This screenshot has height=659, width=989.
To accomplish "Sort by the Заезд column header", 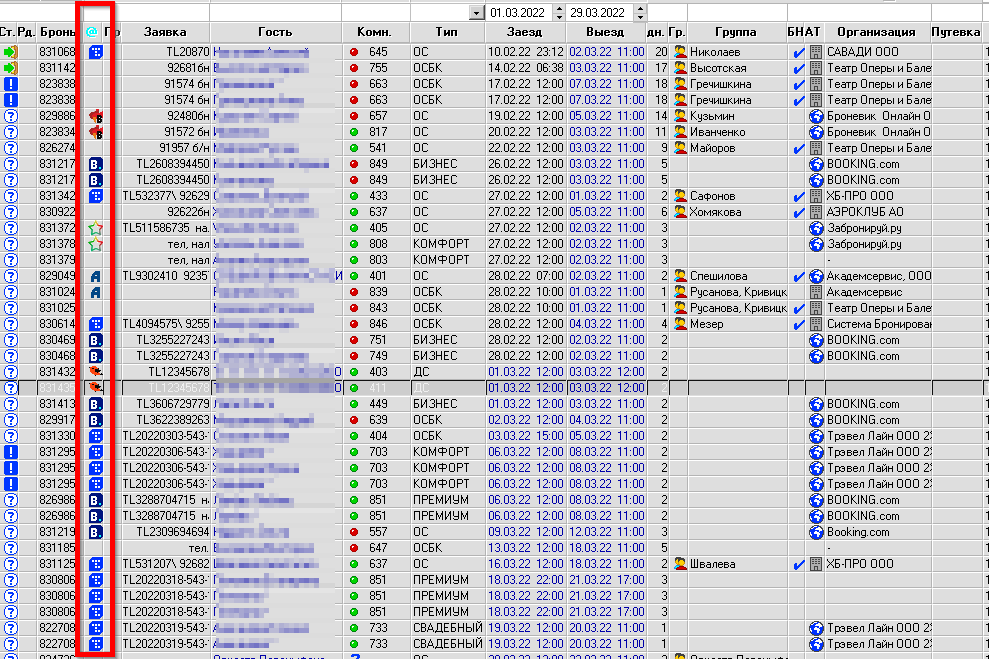I will 524,32.
